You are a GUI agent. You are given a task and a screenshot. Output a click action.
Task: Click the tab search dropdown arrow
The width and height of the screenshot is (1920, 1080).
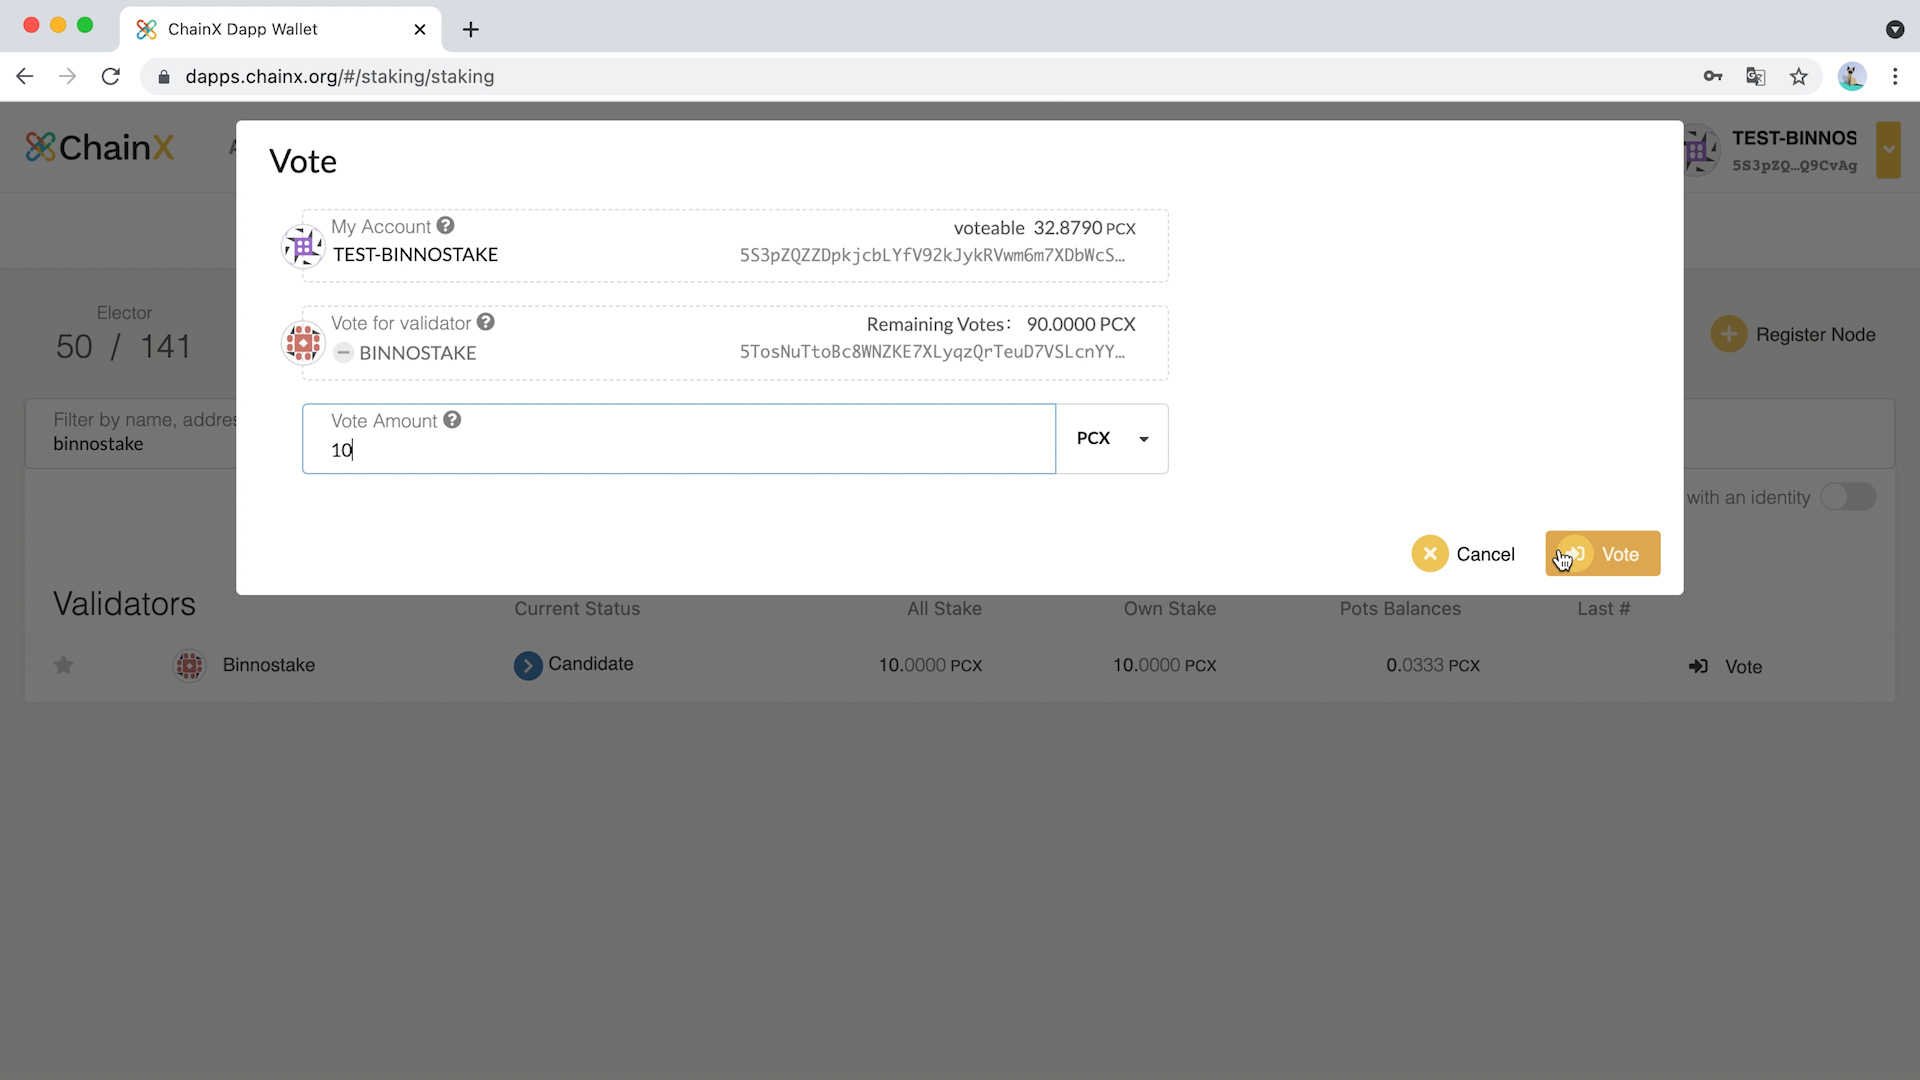pyautogui.click(x=1895, y=29)
